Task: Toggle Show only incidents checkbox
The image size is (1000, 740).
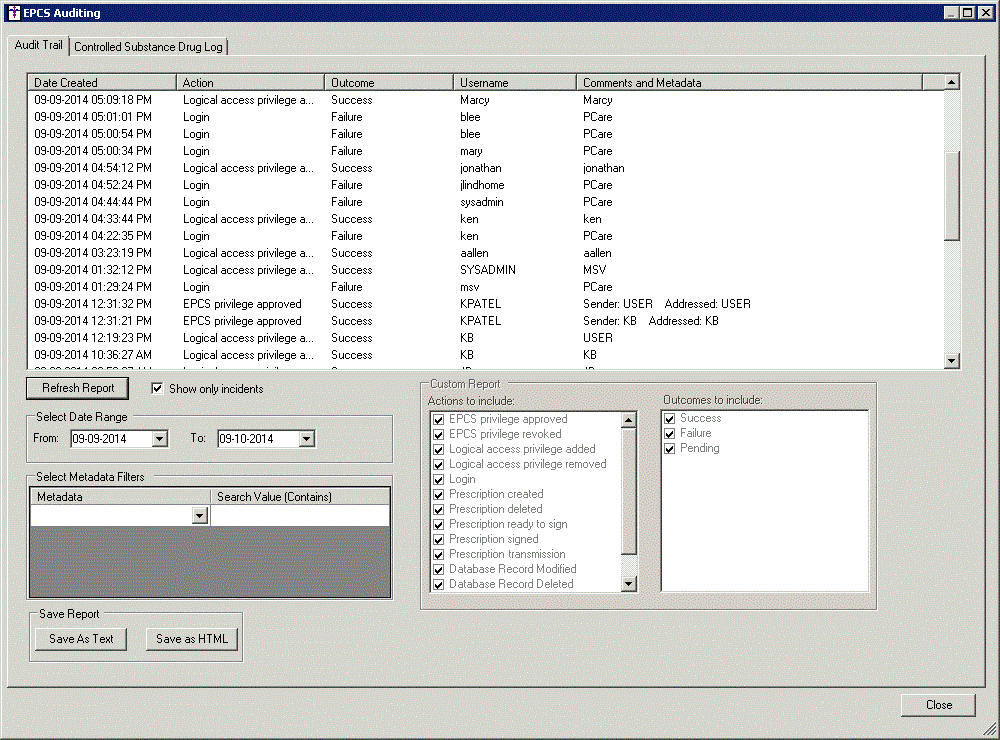Action: pos(157,389)
